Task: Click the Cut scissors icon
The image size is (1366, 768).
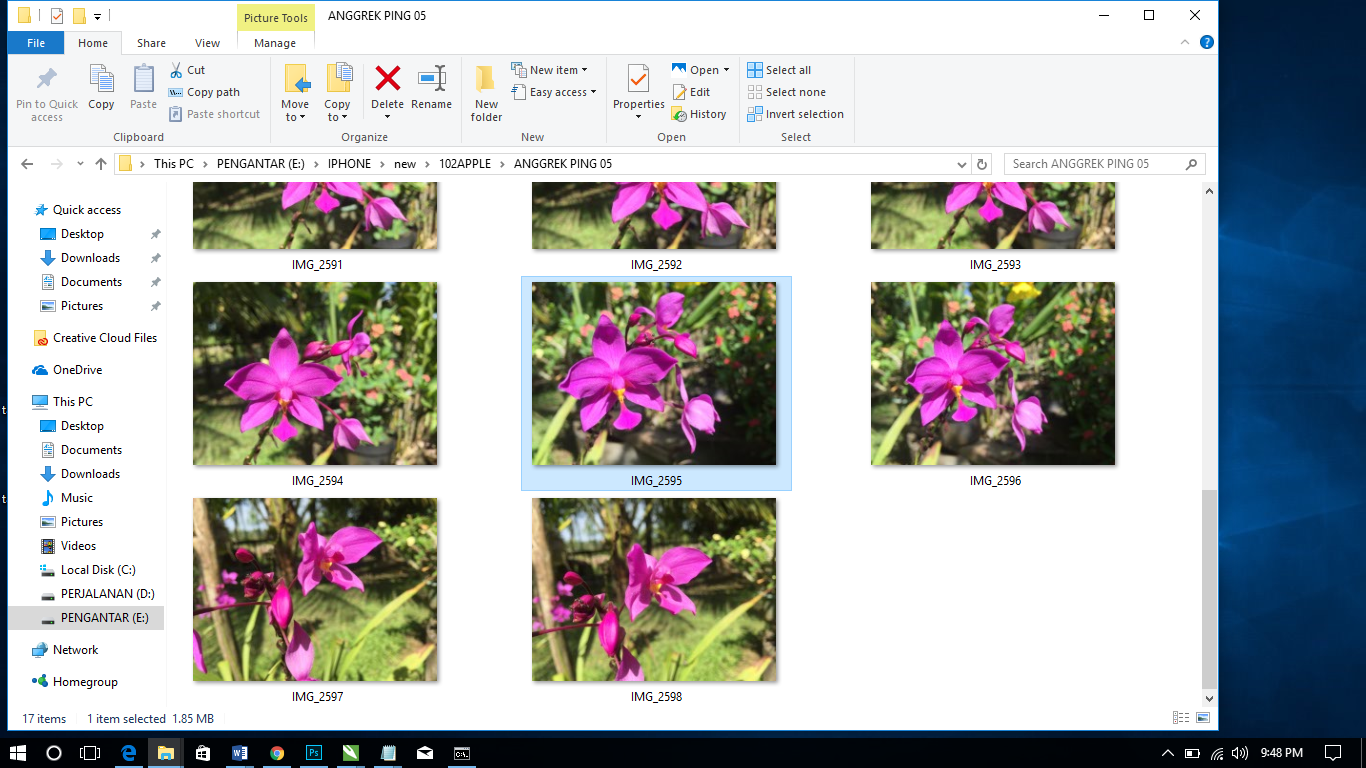Action: click(176, 70)
